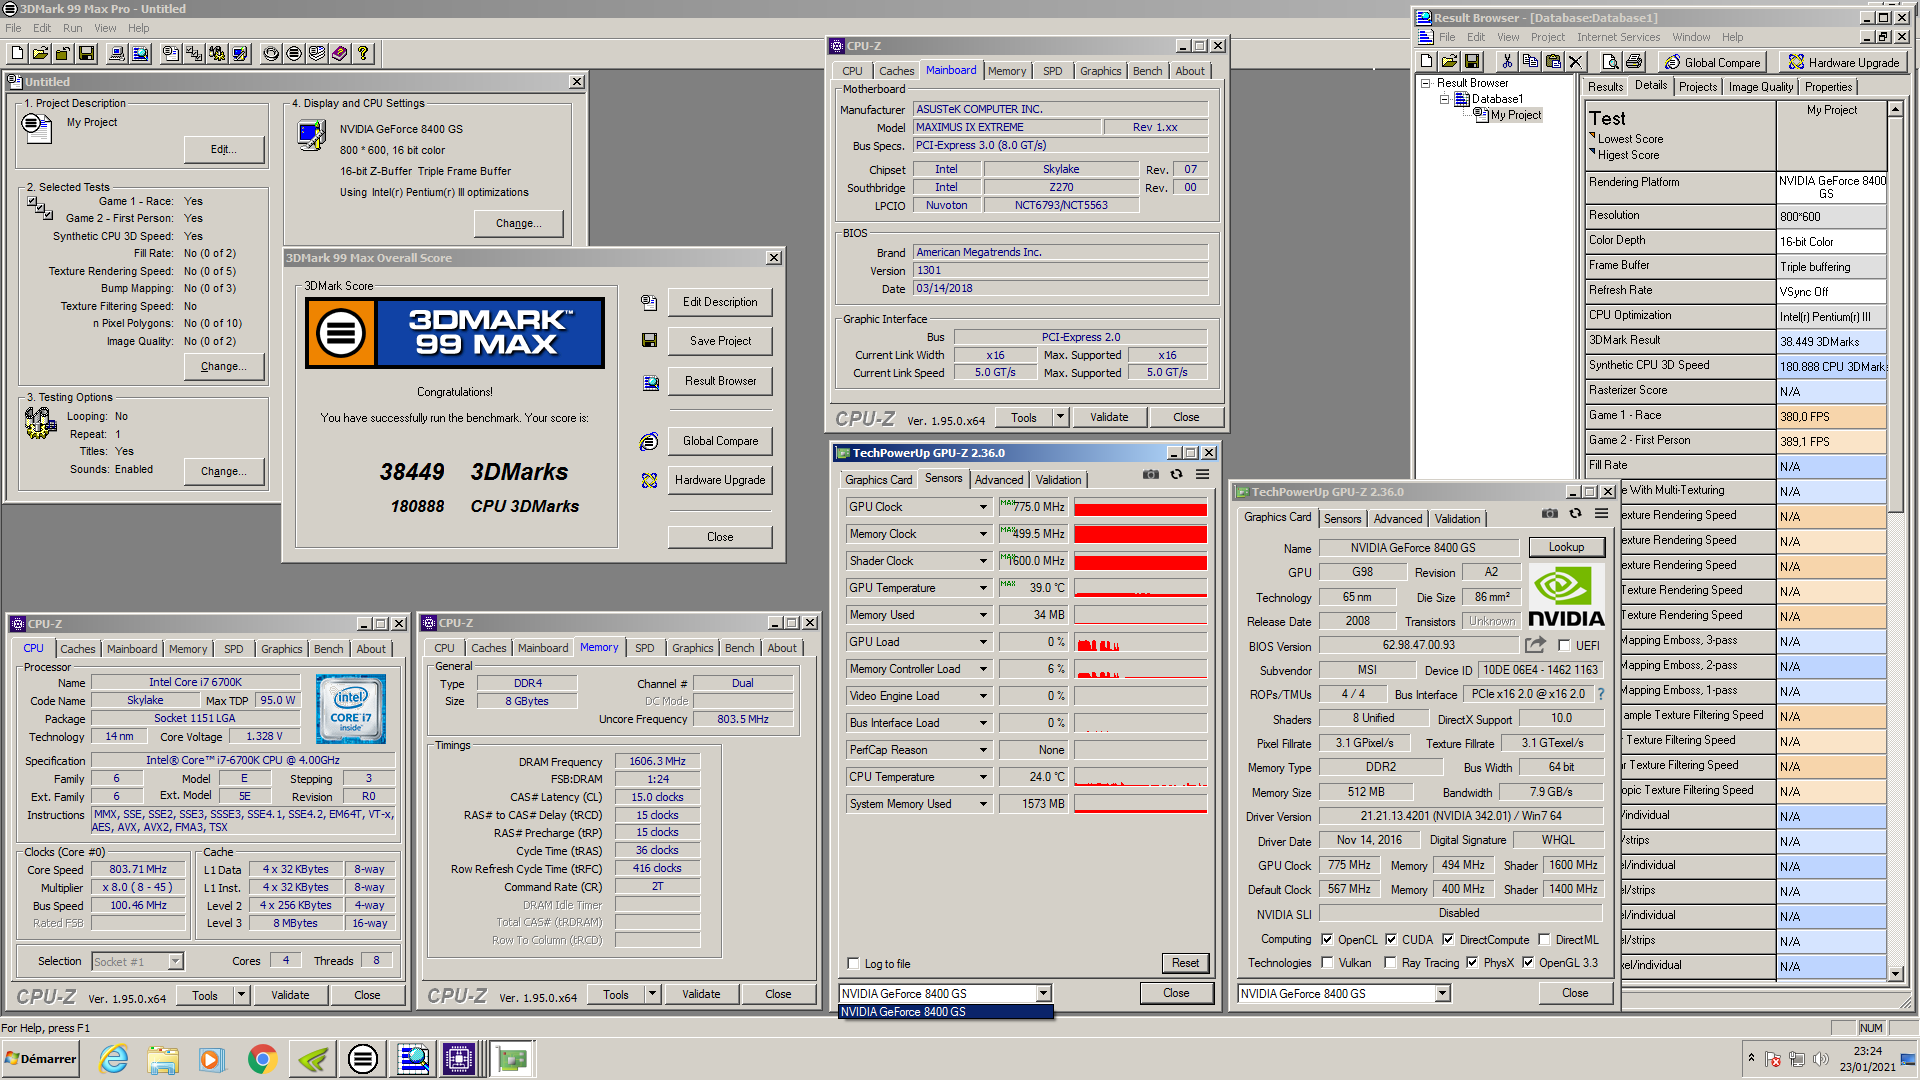Click NVIDIA icon on taskbar
Screen dimensions: 1920x1082
312,1059
